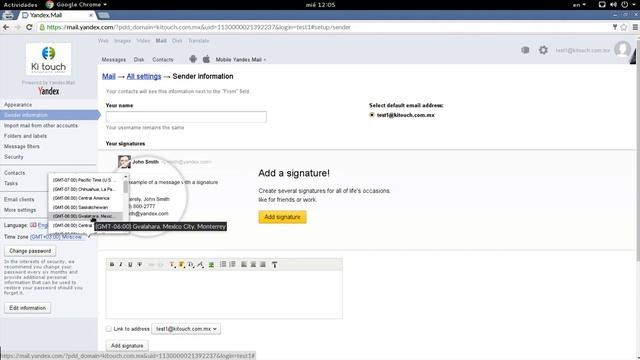Open Actividades in the top bar

point(20,5)
